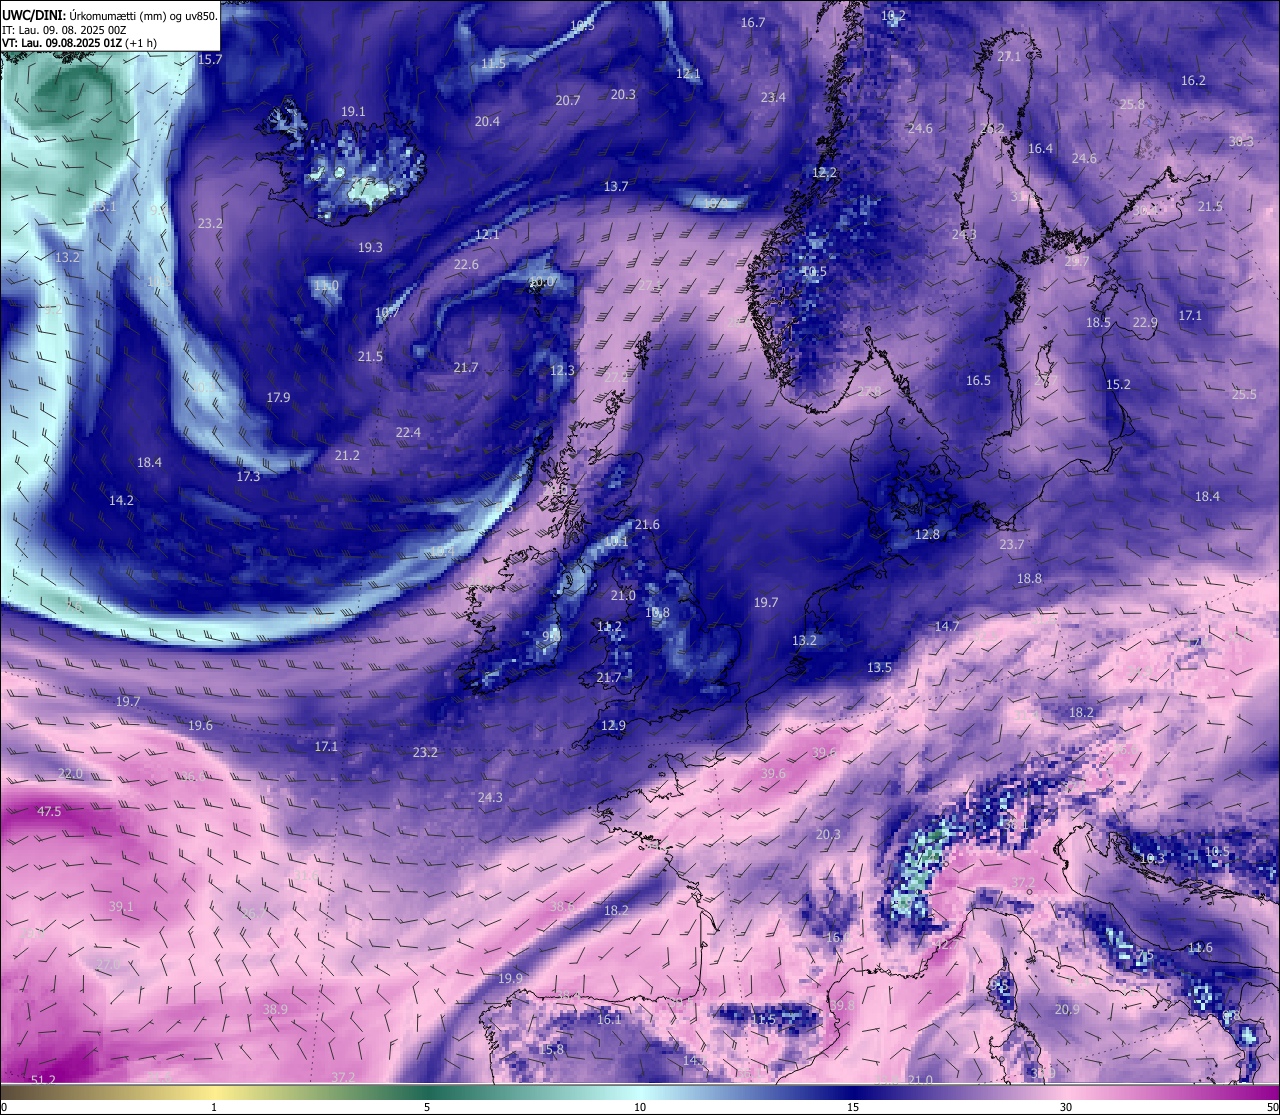Click the 16.4 value label
1280x1115 pixels.
coord(1040,148)
